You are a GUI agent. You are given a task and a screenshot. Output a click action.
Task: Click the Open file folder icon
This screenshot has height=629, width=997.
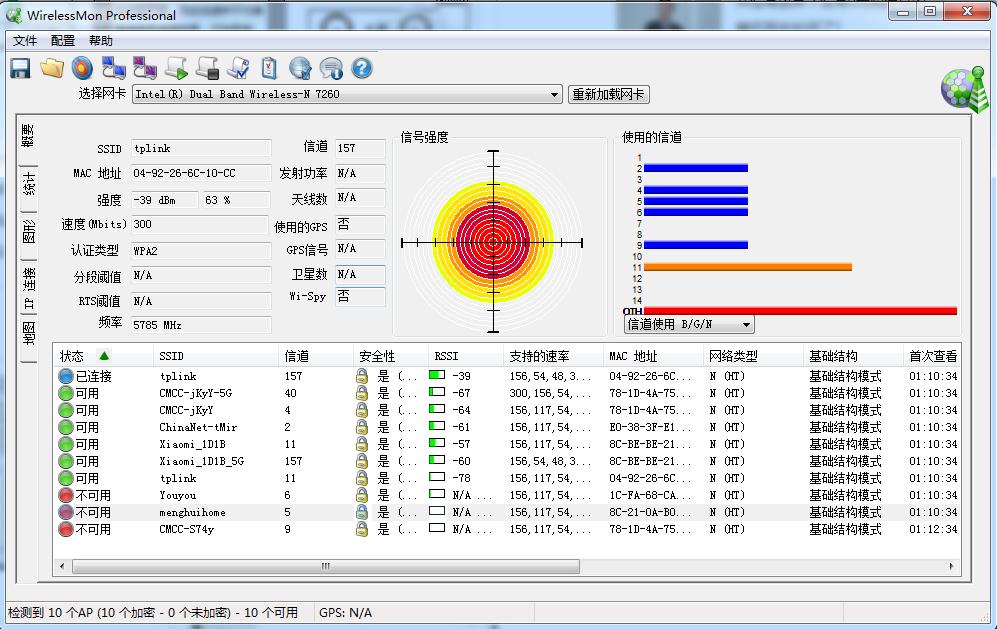(x=52, y=67)
